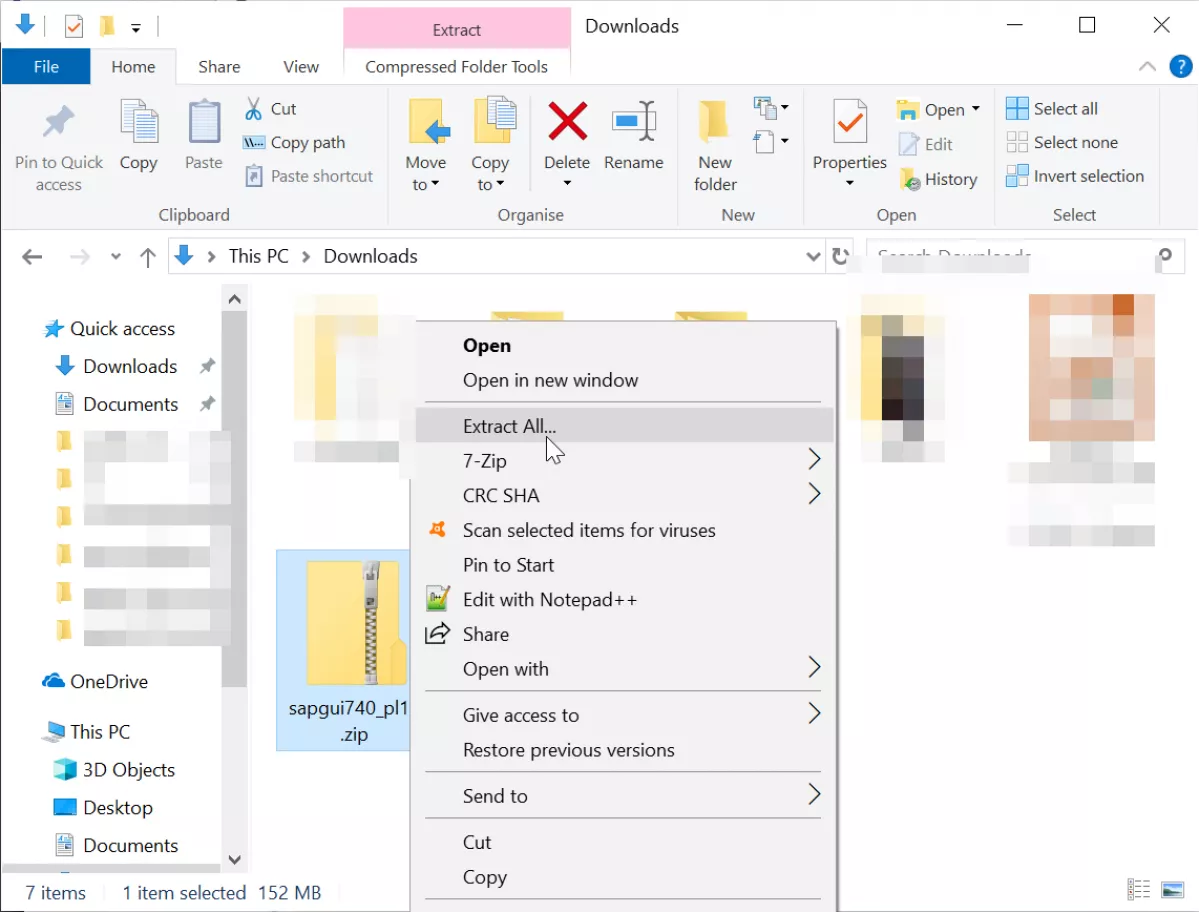
Task: Click the navigation pane scroll down arrow
Action: (235, 859)
